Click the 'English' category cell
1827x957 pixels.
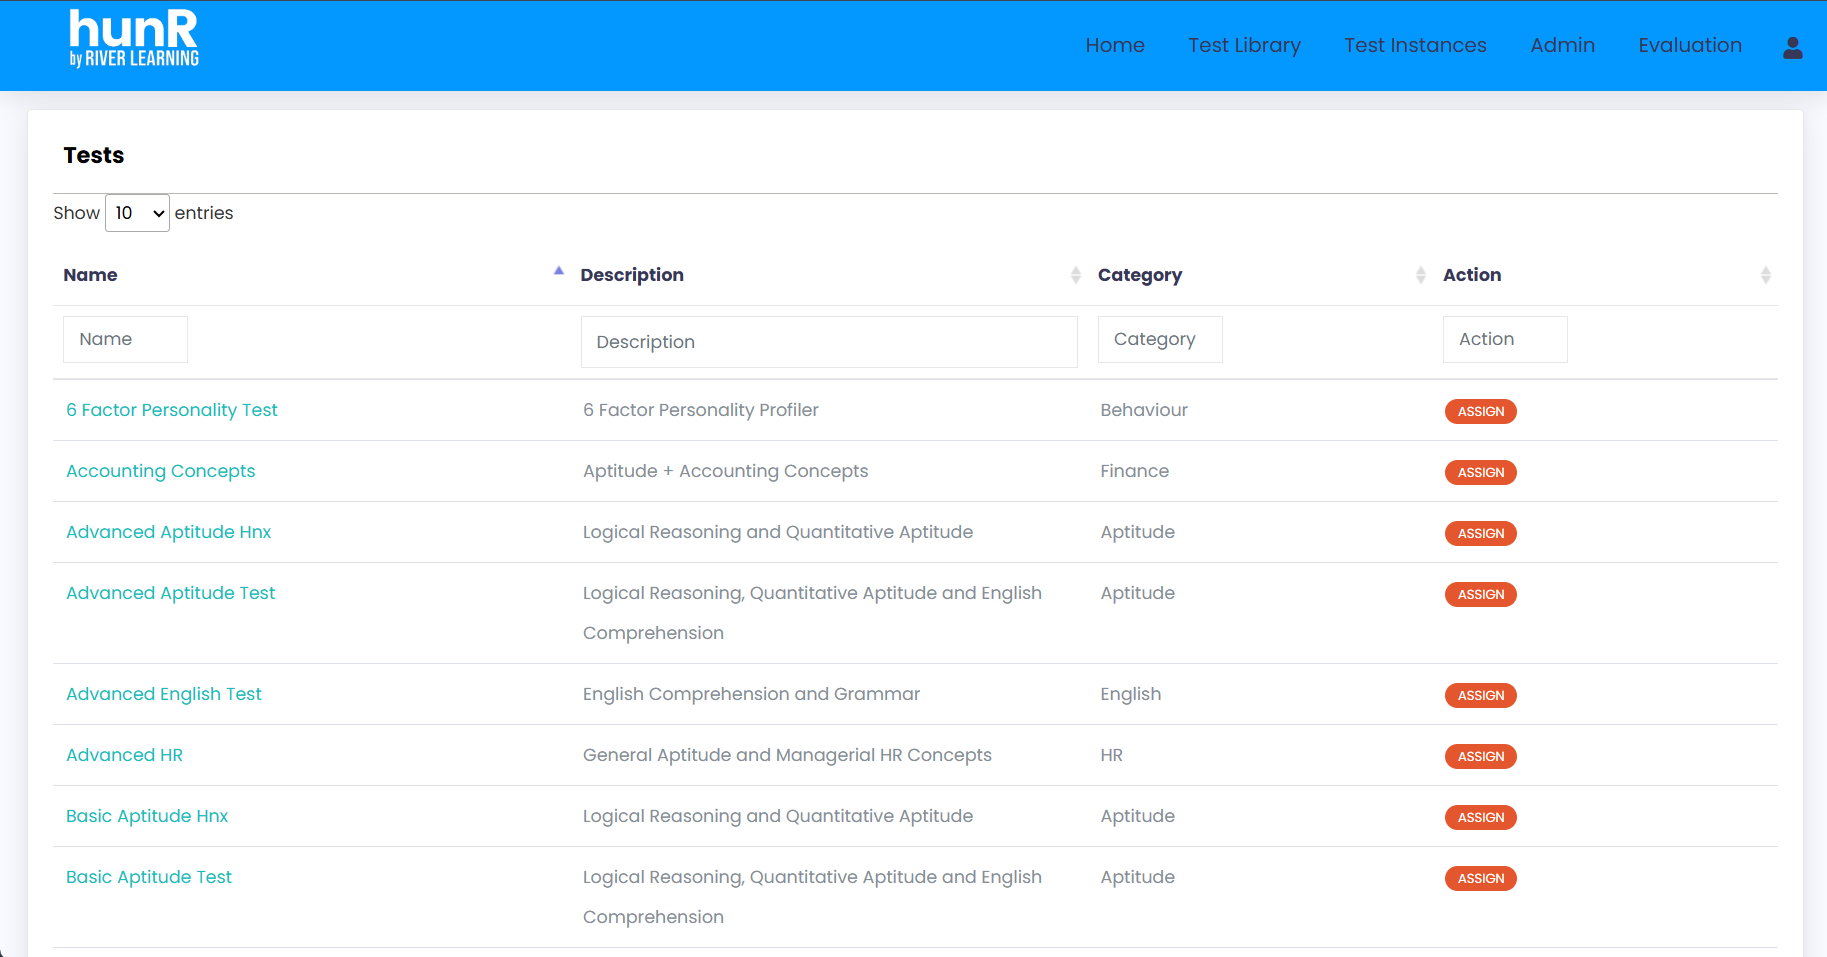(x=1131, y=694)
